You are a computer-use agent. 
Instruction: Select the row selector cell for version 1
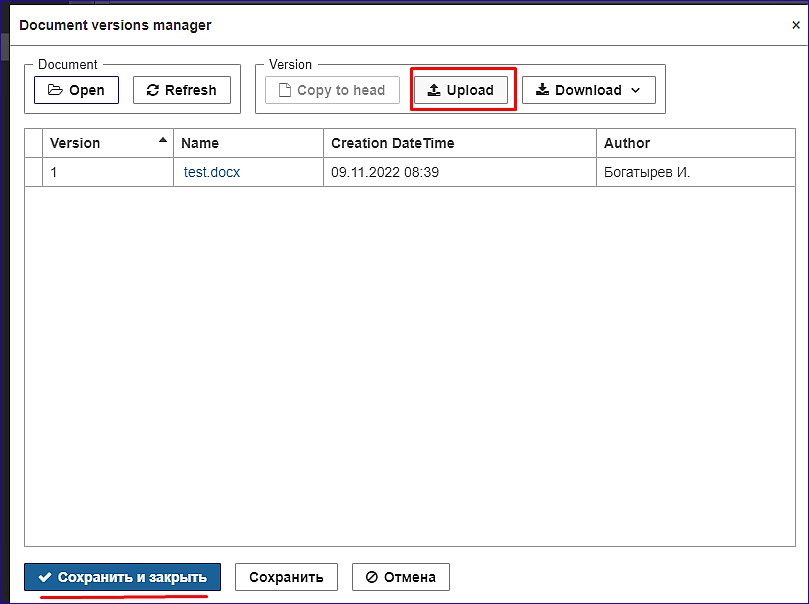(34, 172)
